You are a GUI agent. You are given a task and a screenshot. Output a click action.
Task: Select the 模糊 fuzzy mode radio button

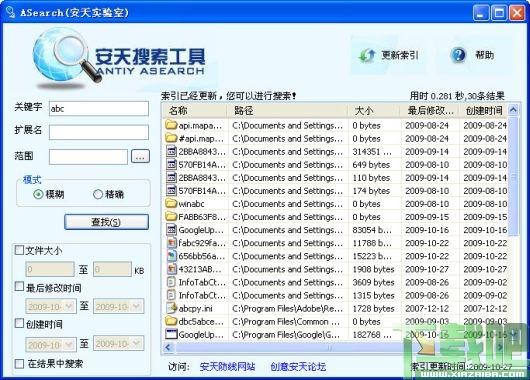[38, 194]
